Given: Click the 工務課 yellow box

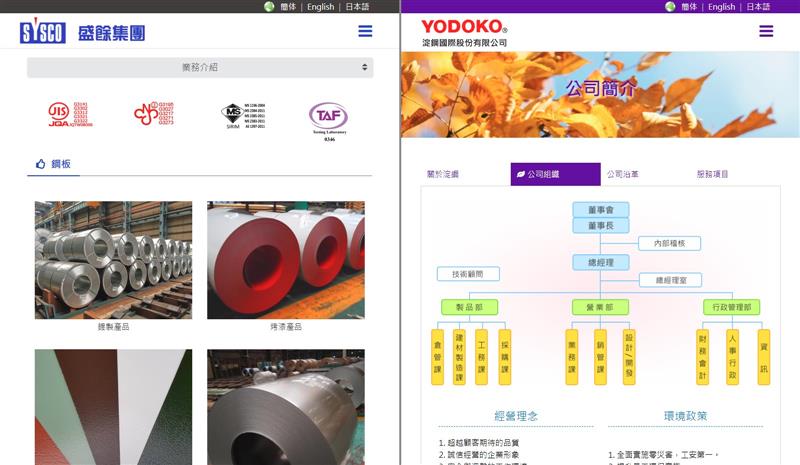Looking at the screenshot, I should coord(482,357).
